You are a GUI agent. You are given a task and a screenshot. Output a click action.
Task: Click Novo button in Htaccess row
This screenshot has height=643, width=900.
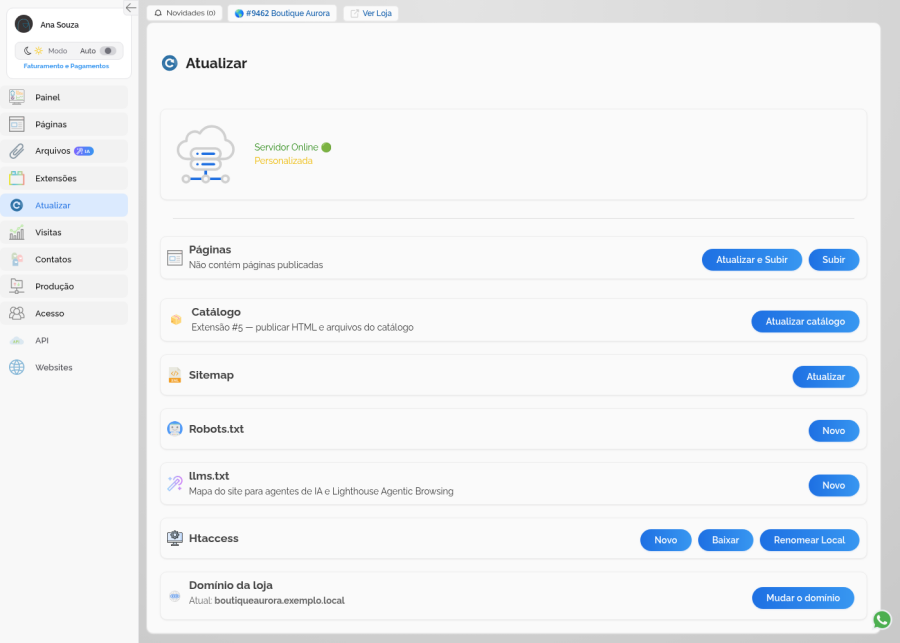click(665, 540)
